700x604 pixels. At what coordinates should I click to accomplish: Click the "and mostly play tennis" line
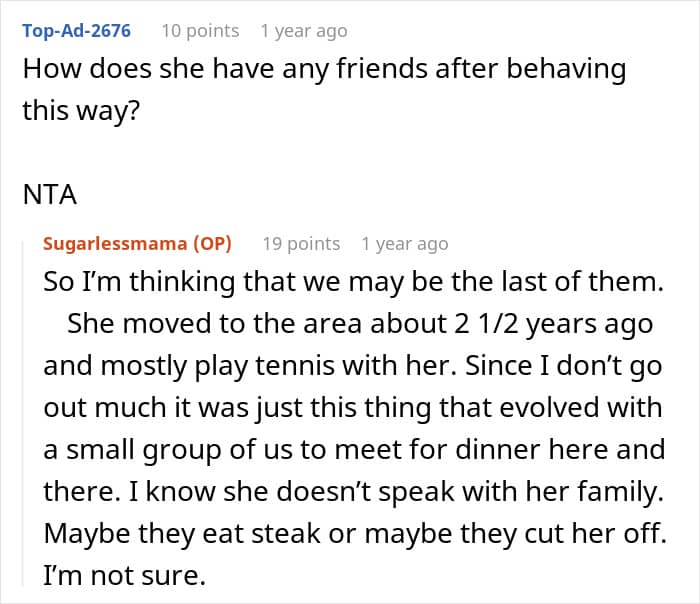[354, 366]
